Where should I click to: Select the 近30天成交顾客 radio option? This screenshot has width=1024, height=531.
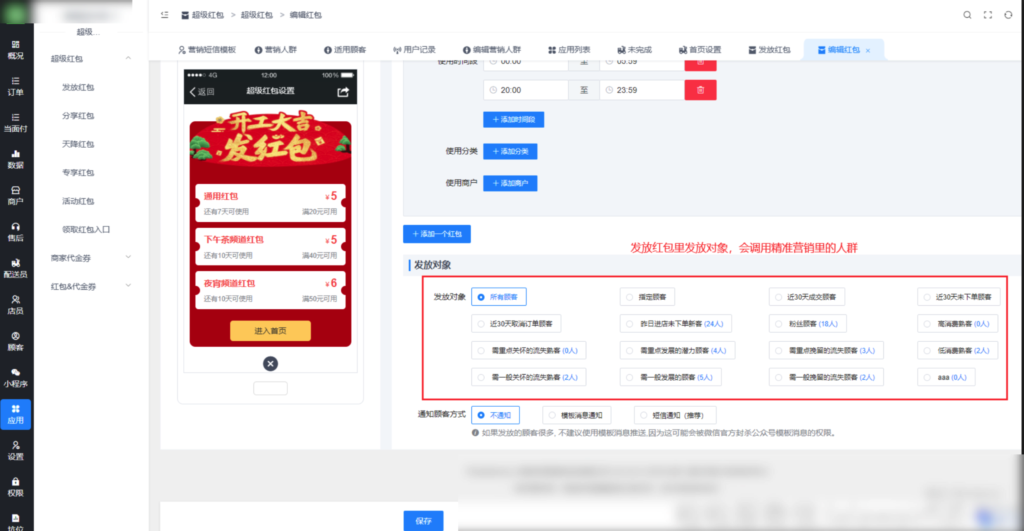pos(807,297)
